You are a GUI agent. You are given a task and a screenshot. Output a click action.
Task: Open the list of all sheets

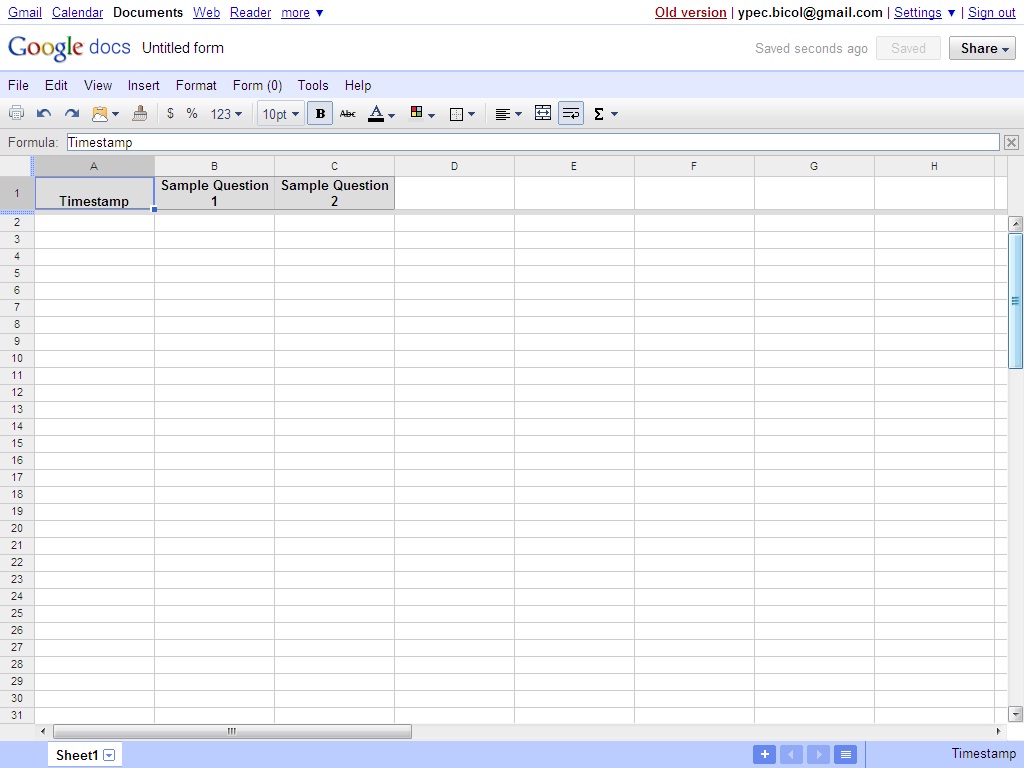pos(845,754)
